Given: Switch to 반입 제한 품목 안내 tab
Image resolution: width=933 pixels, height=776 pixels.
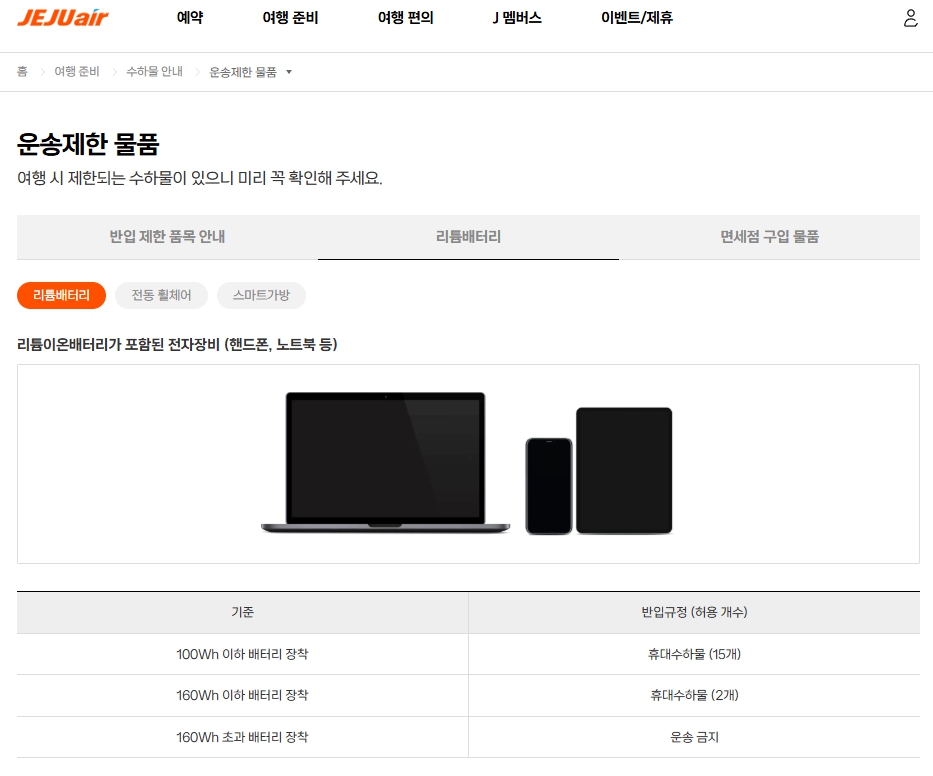Looking at the screenshot, I should click(x=167, y=237).
